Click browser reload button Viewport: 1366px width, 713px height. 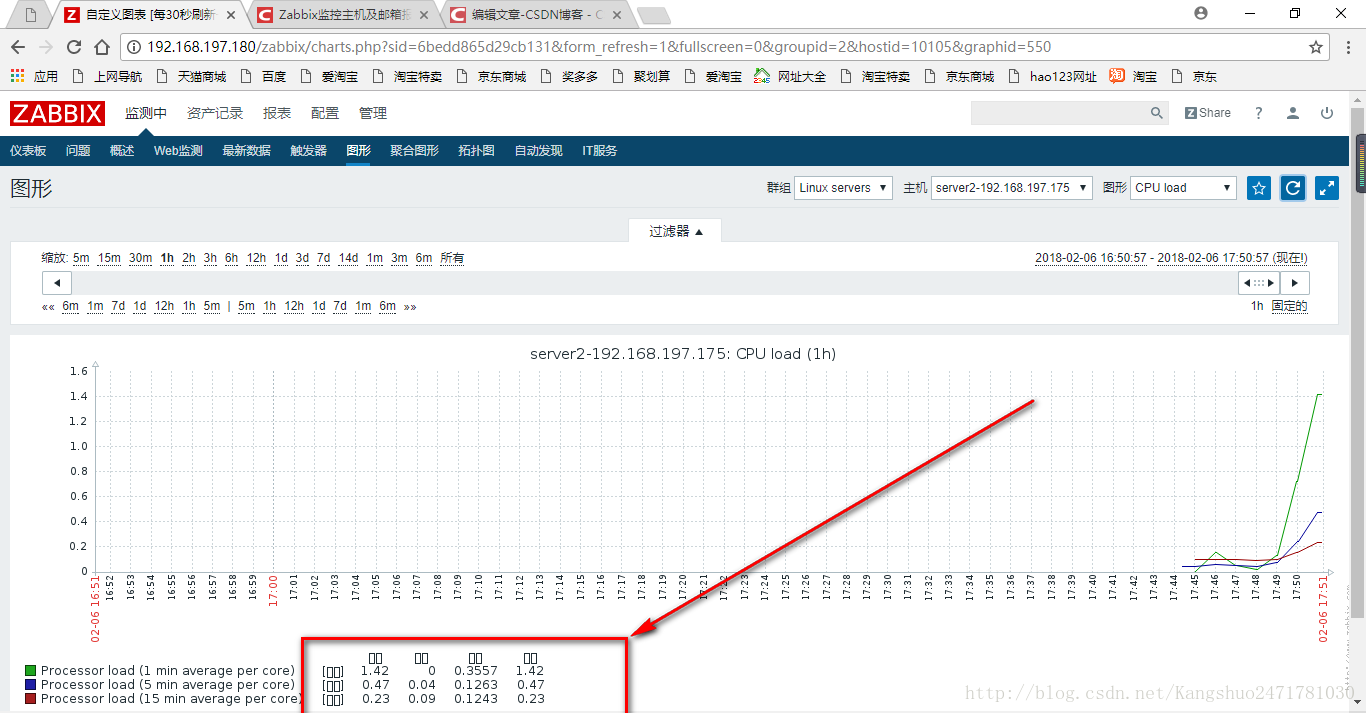74,47
